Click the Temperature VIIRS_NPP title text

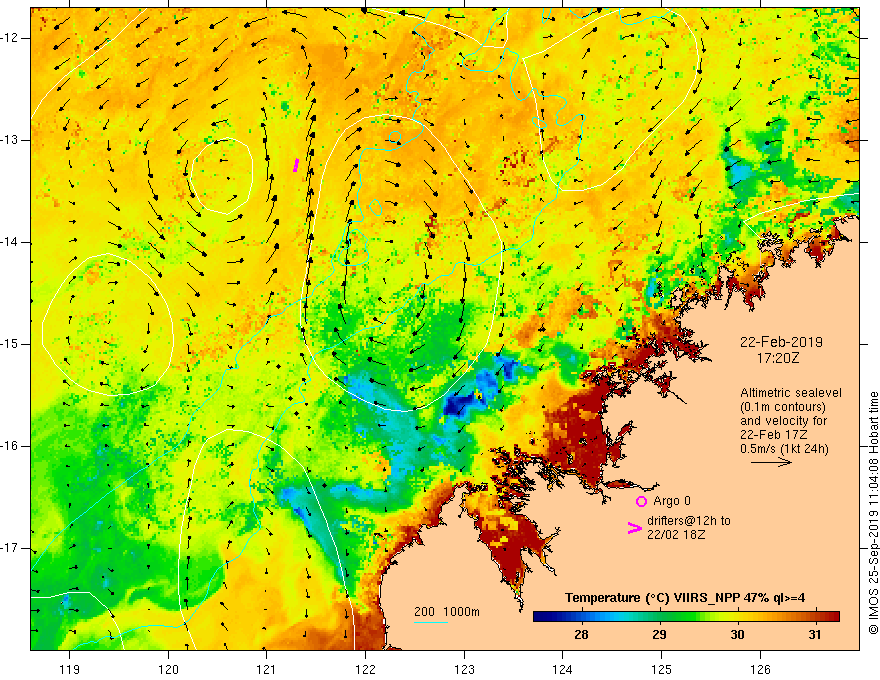pos(685,598)
